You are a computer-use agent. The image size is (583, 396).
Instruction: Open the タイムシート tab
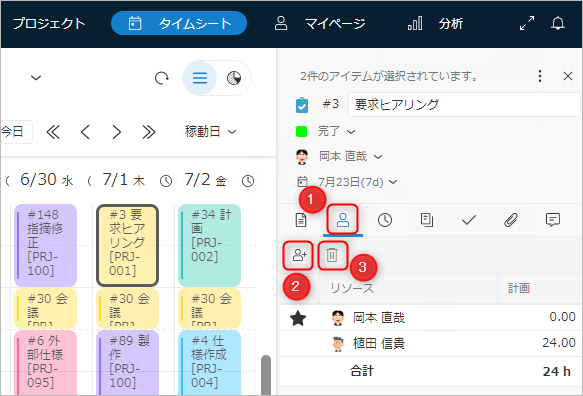pyautogui.click(x=179, y=23)
